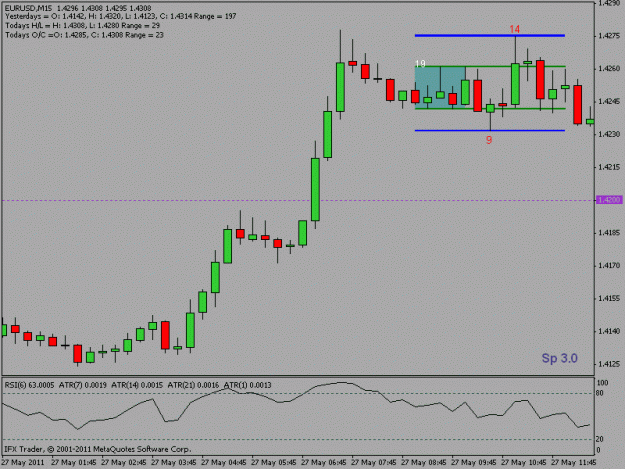Screen dimensions: 625x469
Task: Click the RSI scale label 100
Action: pyautogui.click(x=603, y=383)
